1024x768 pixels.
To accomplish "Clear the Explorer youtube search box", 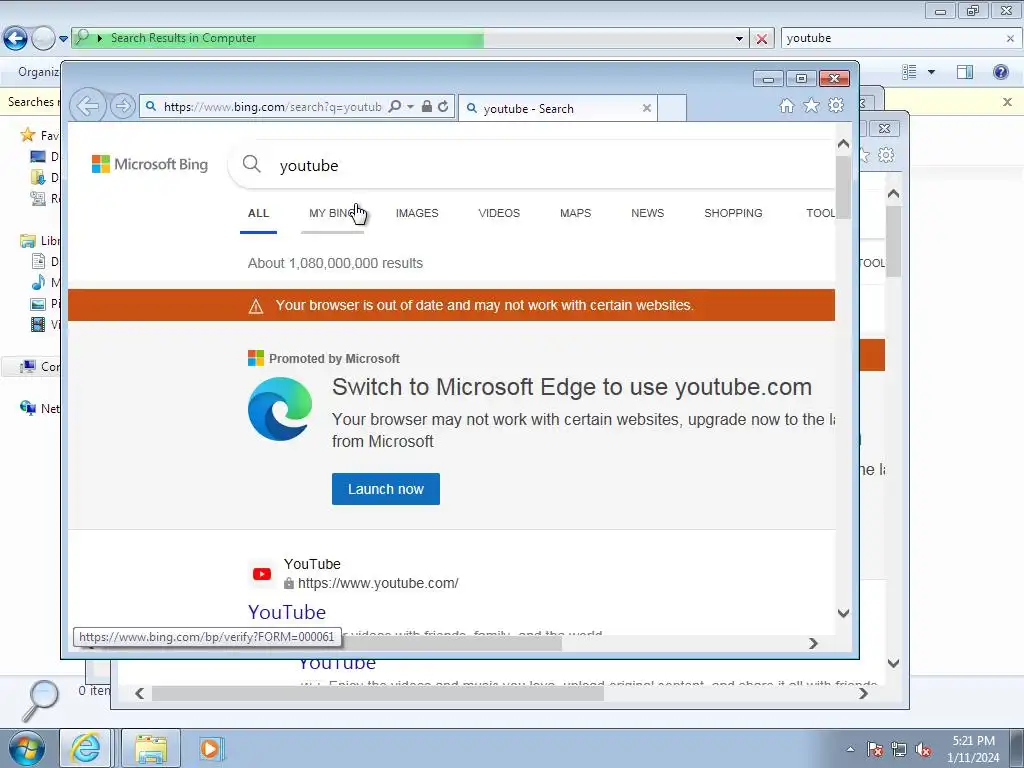I will coord(1010,39).
